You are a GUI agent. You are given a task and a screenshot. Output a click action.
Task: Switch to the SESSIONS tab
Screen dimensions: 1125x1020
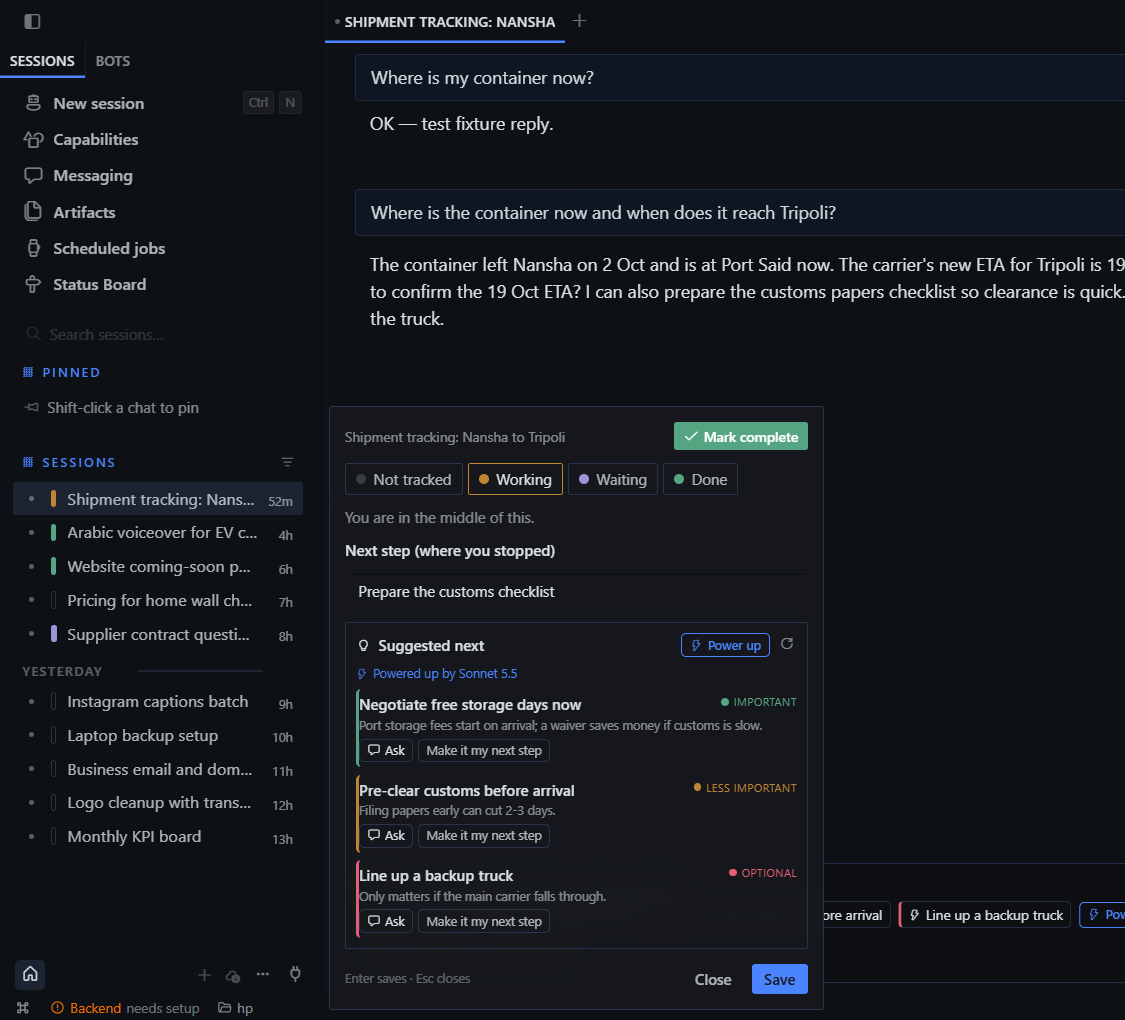[42, 61]
